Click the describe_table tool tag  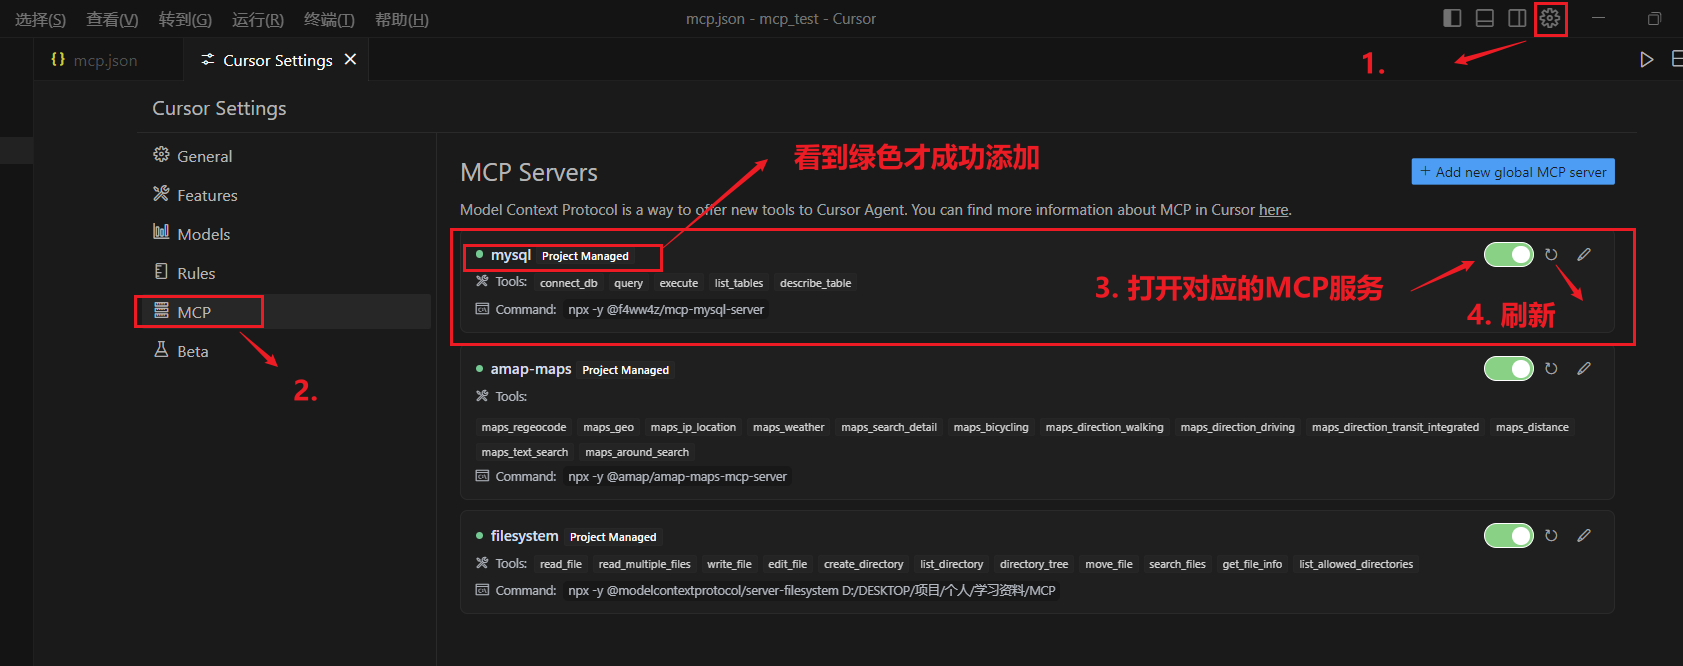(815, 283)
